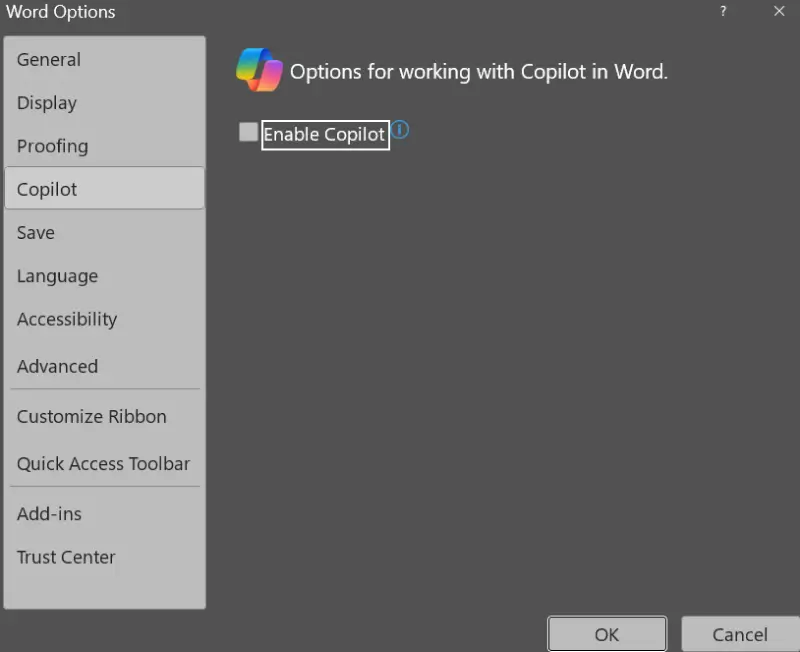Select the Copilot sidebar category
This screenshot has width=800, height=652.
(47, 189)
